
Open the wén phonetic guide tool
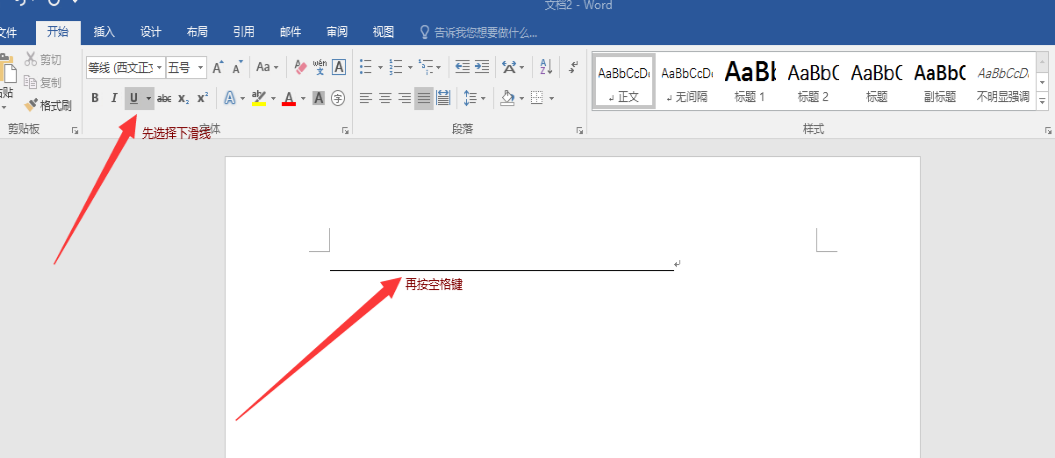click(320, 67)
